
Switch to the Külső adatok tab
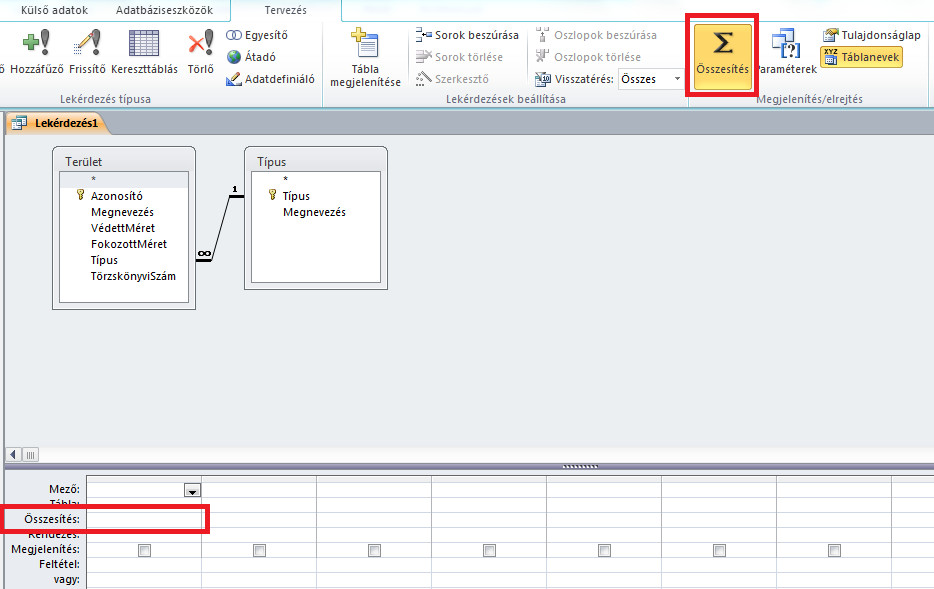(x=47, y=10)
